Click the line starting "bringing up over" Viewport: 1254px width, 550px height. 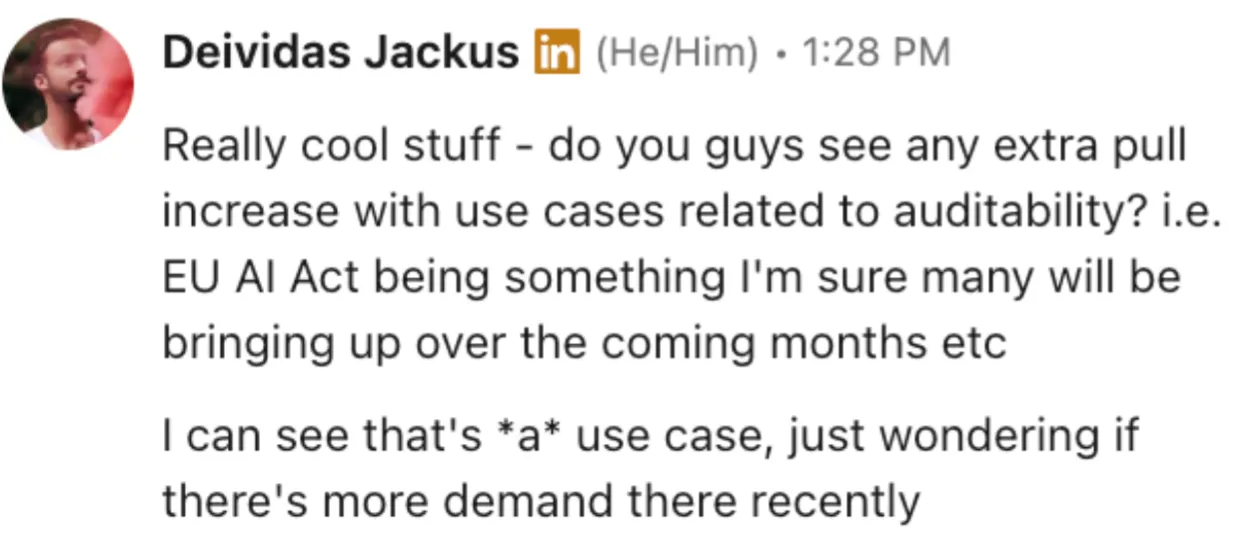point(583,343)
